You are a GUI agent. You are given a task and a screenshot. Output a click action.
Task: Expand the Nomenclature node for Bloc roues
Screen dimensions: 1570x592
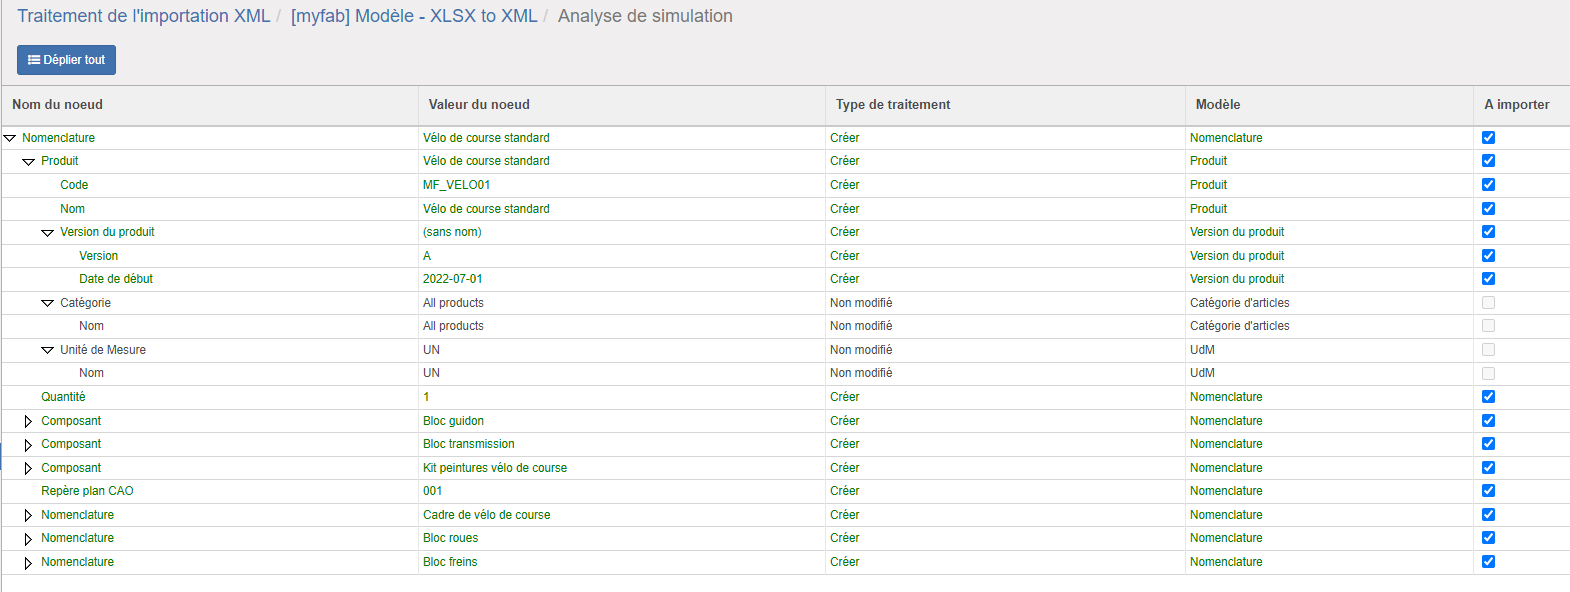coord(28,538)
